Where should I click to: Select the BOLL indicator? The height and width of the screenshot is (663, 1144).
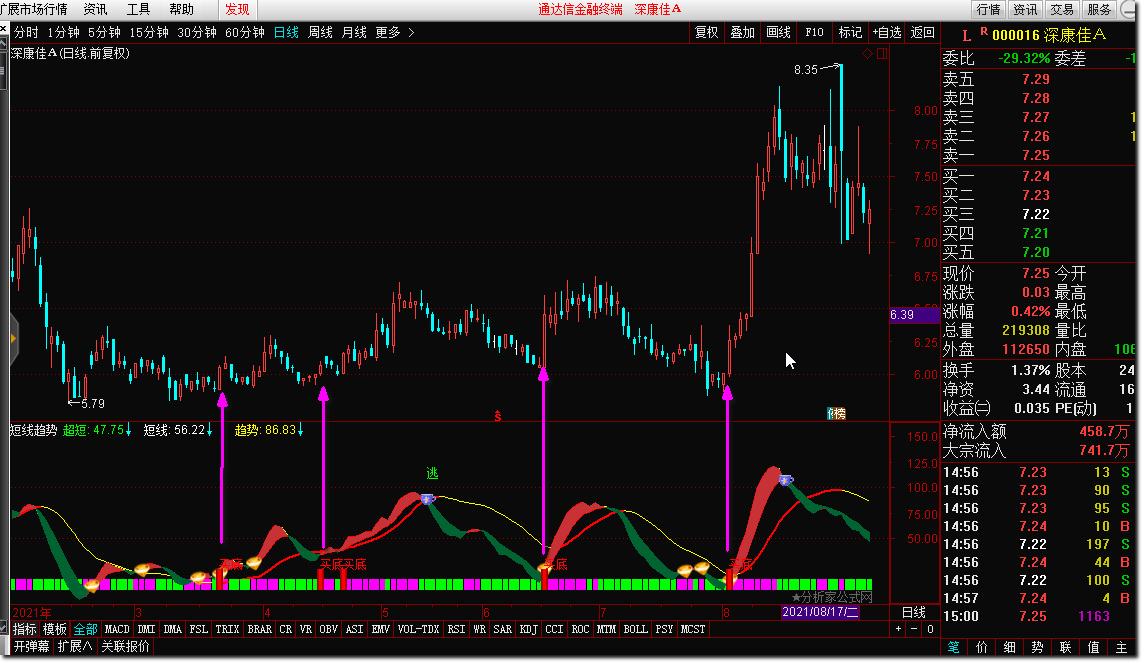click(x=635, y=629)
